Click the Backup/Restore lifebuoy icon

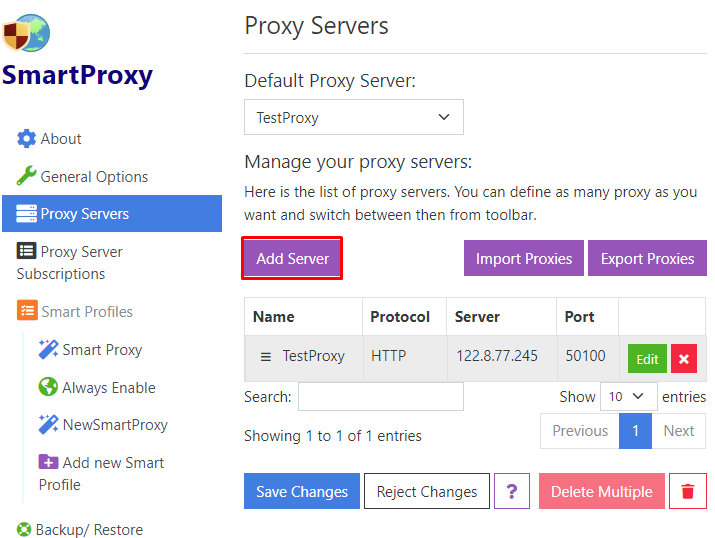[x=24, y=529]
